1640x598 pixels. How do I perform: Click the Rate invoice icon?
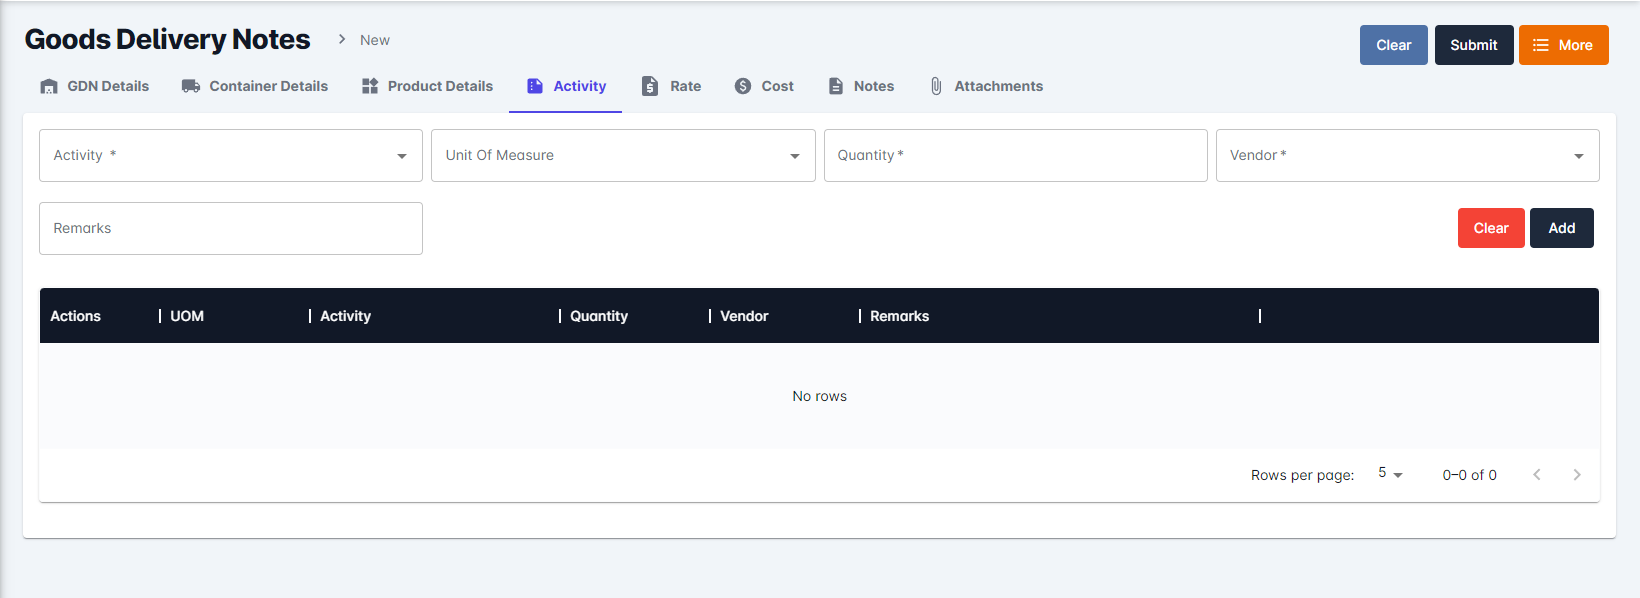650,86
